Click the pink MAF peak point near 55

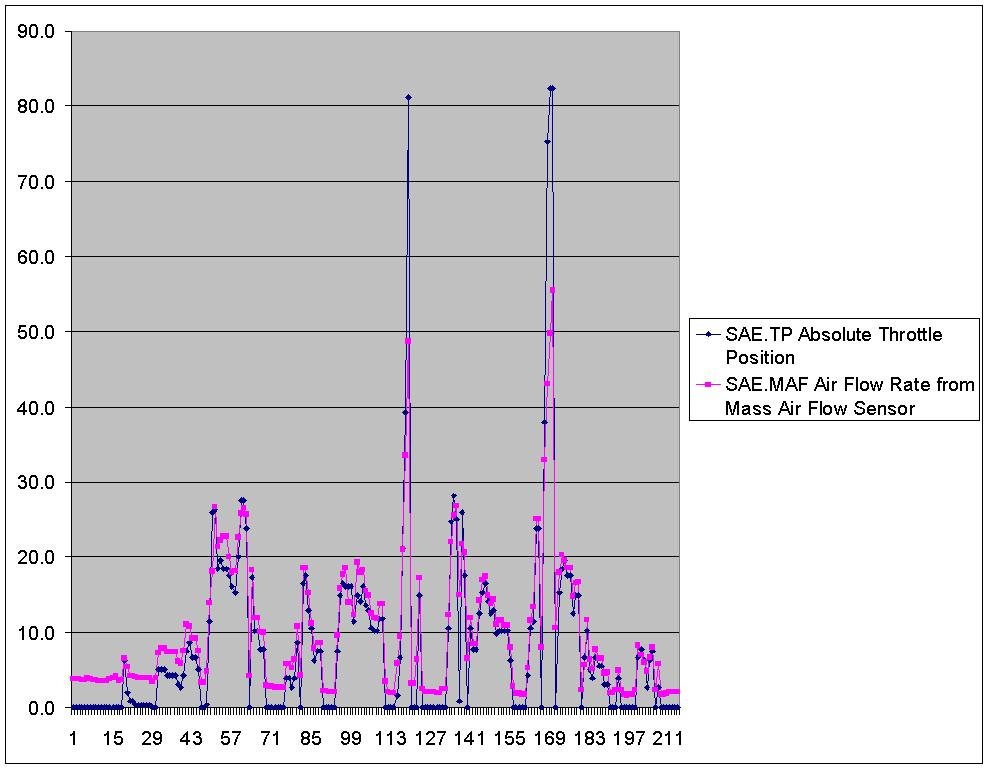552,290
